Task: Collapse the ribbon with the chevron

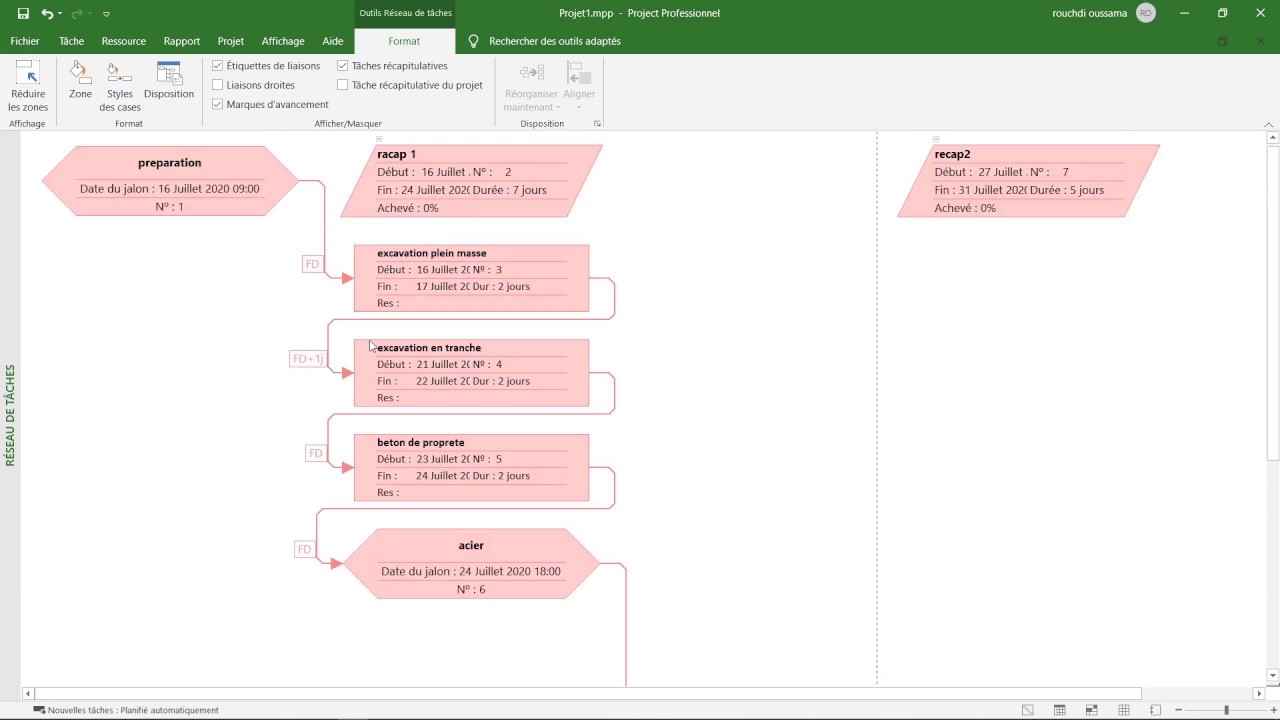Action: pyautogui.click(x=1269, y=124)
